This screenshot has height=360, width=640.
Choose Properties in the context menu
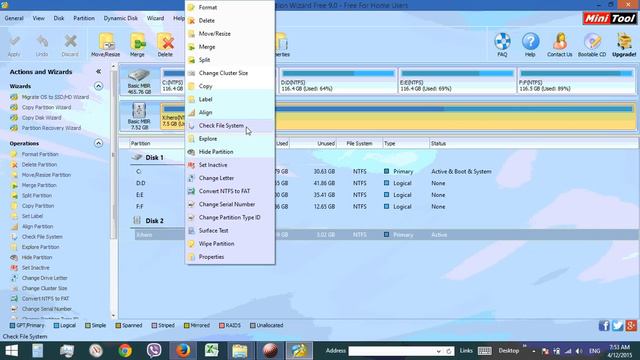coord(230,257)
